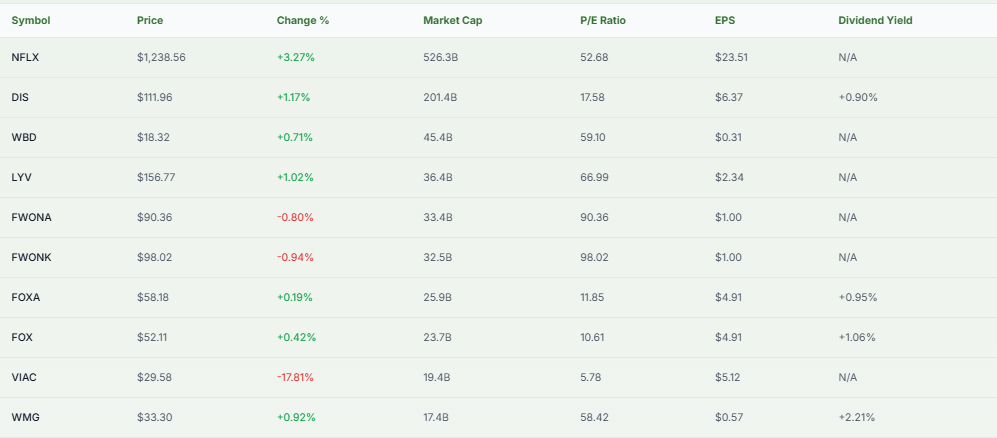997x438 pixels.
Task: Click the Dividend Yield column header
Action: click(875, 20)
